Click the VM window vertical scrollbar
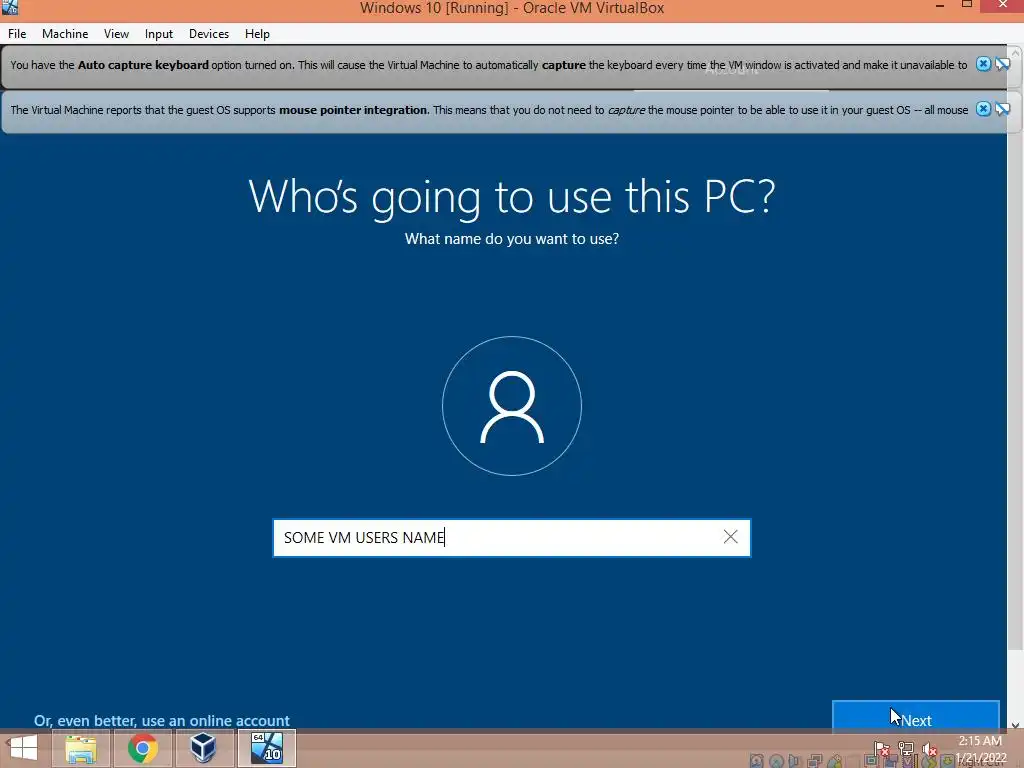 click(1015, 356)
